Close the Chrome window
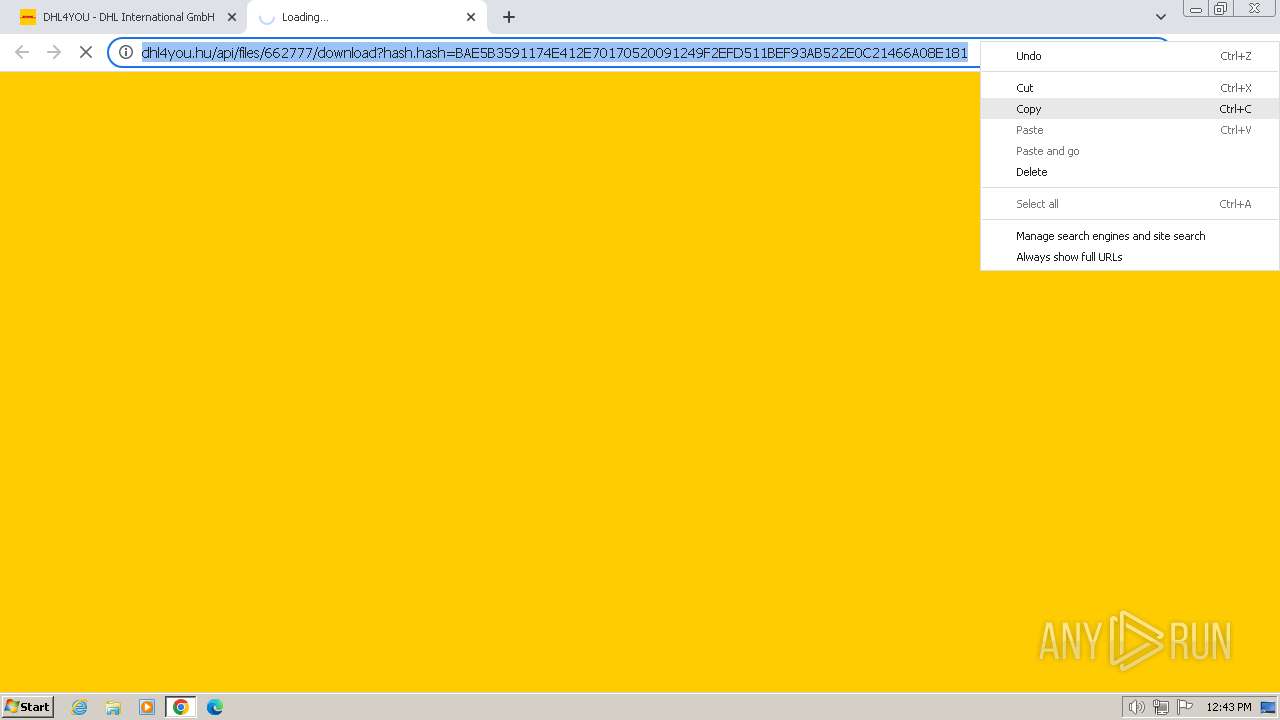Viewport: 1280px width, 720px height. click(x=1254, y=9)
